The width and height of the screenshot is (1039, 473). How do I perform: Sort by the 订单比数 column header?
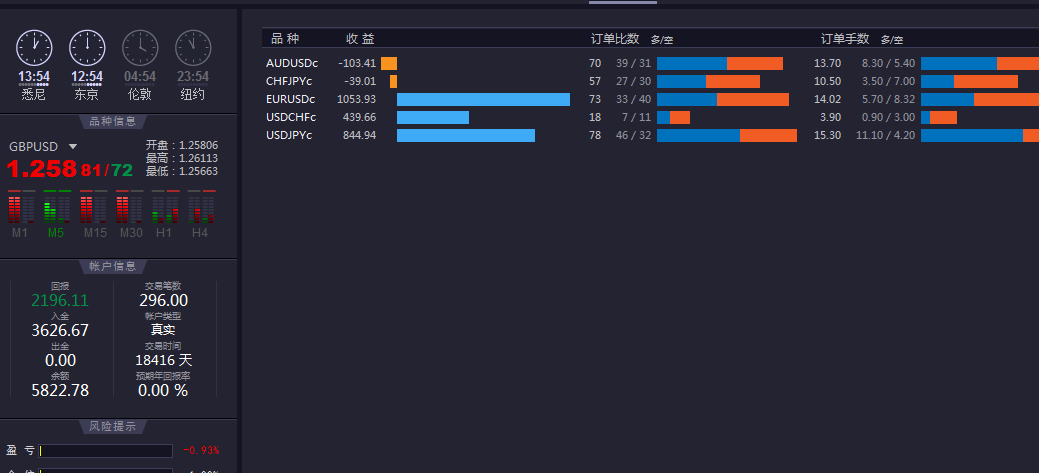(615, 39)
